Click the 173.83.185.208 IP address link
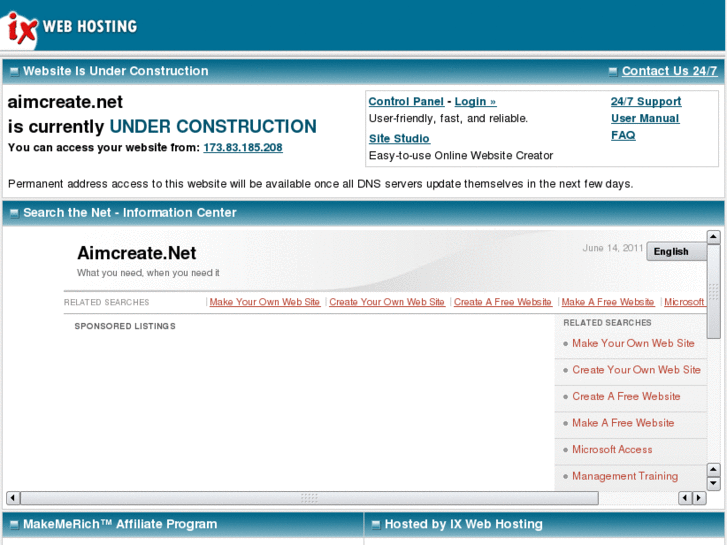 (243, 147)
